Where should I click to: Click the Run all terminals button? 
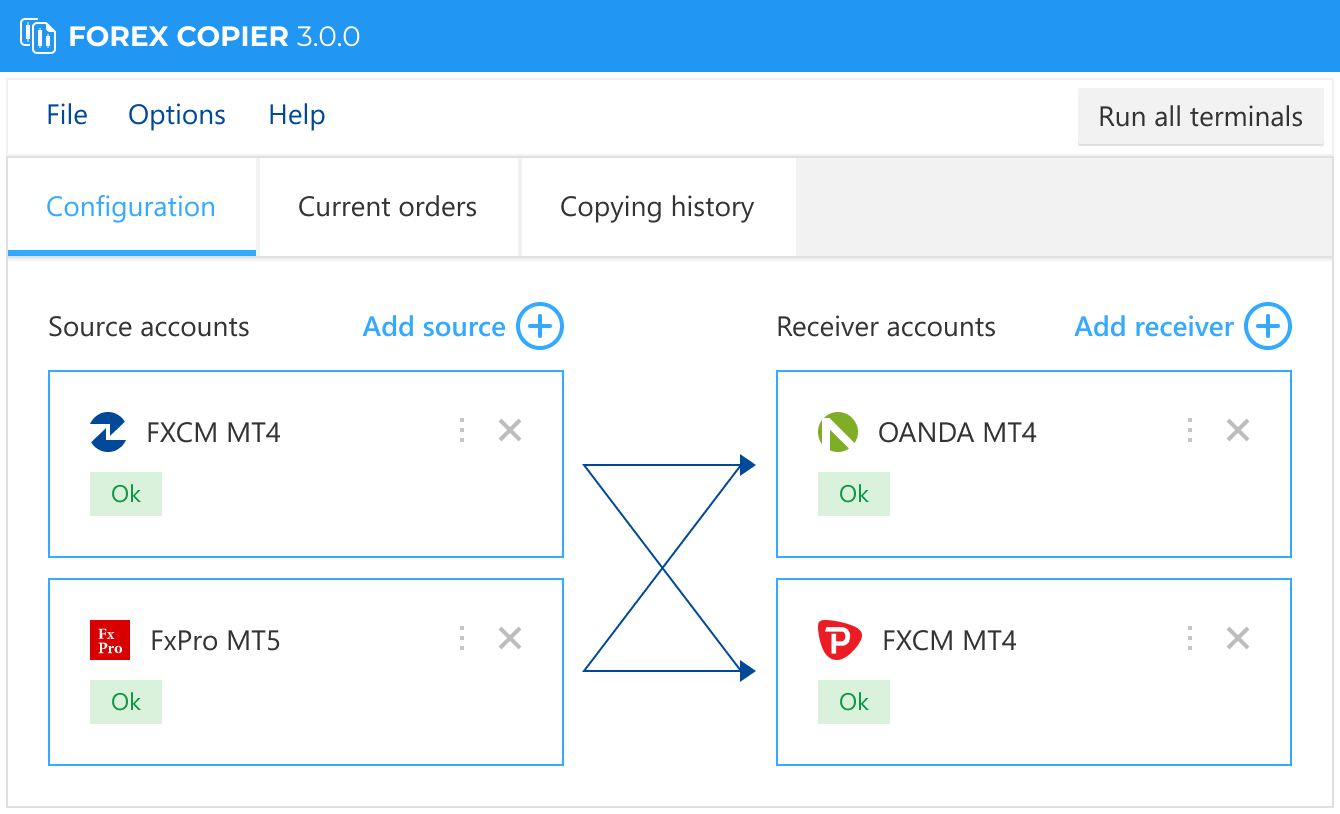pyautogui.click(x=1200, y=116)
